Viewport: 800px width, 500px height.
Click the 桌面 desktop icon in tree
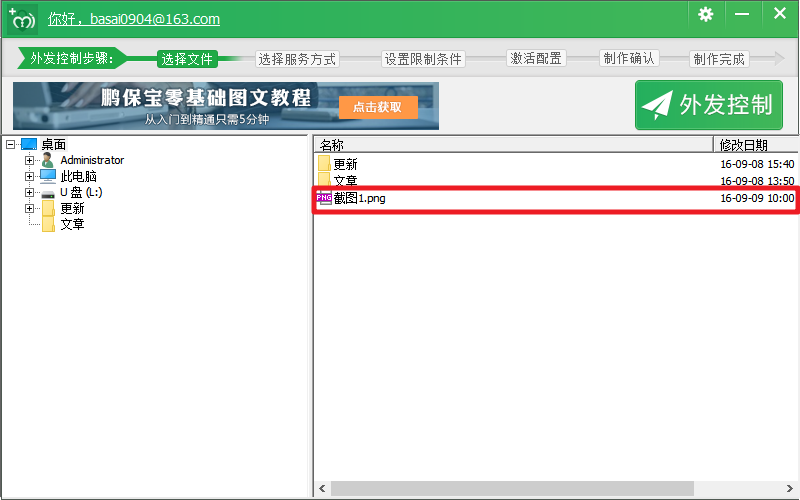click(29, 145)
